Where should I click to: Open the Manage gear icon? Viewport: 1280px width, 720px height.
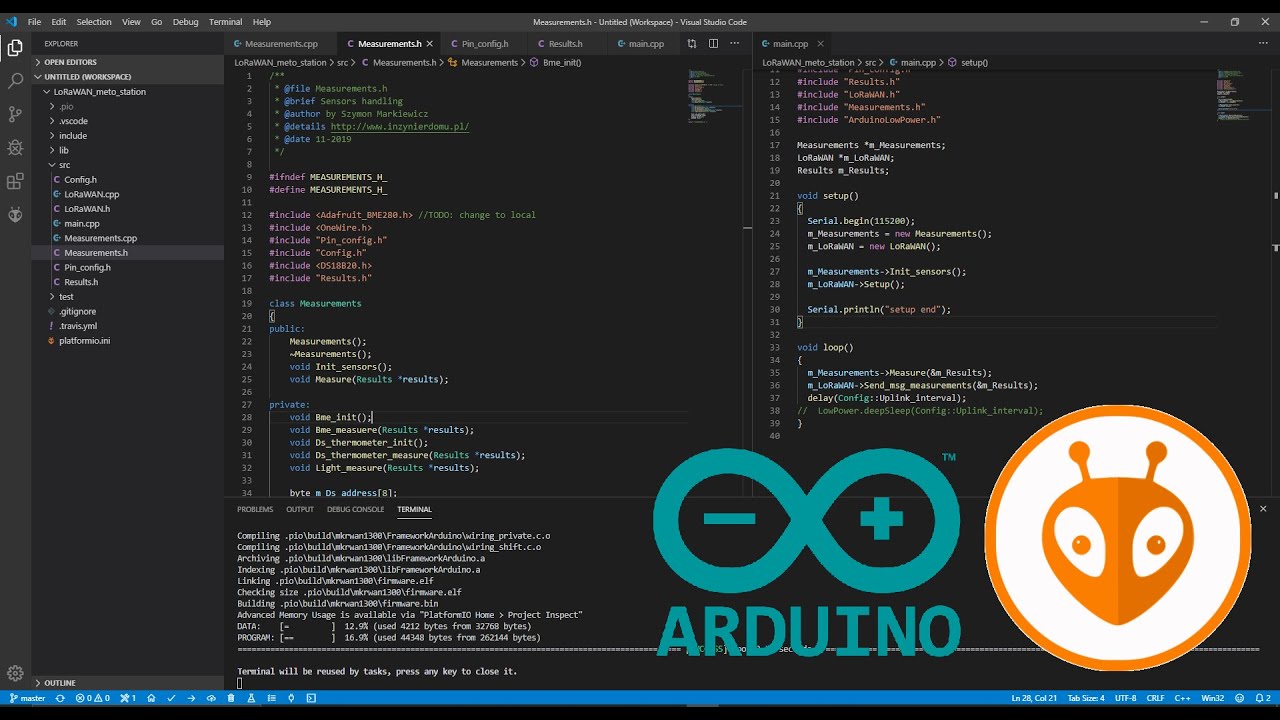15,673
